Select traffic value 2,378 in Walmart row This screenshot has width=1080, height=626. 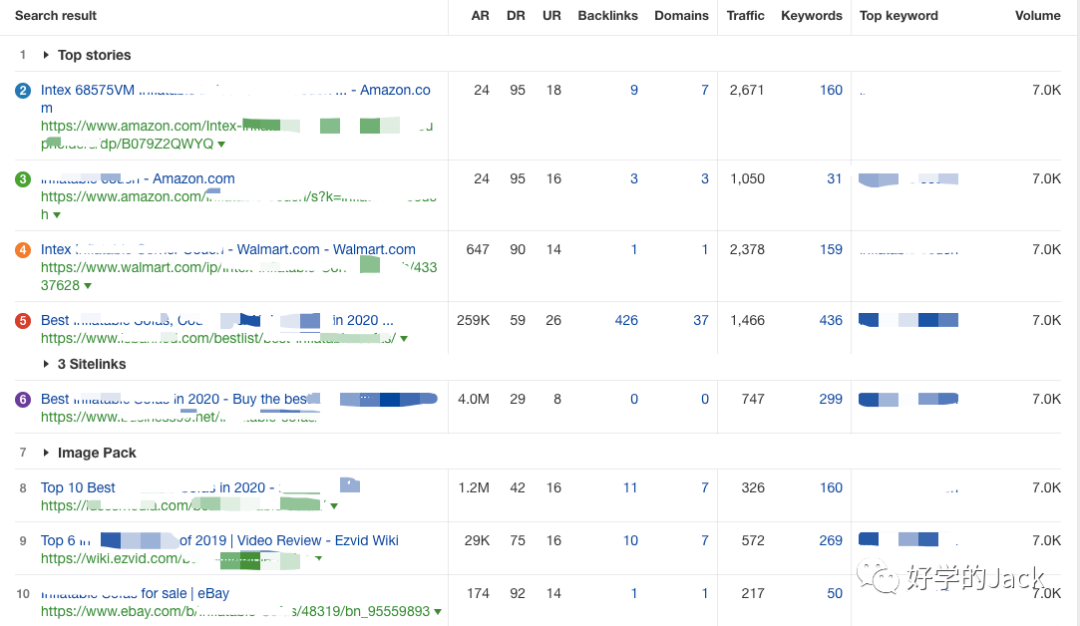click(x=747, y=250)
